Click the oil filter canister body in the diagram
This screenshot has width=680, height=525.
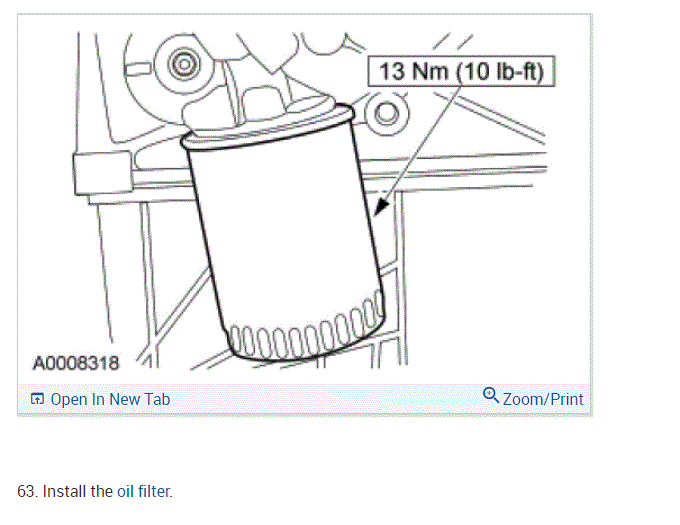point(284,234)
